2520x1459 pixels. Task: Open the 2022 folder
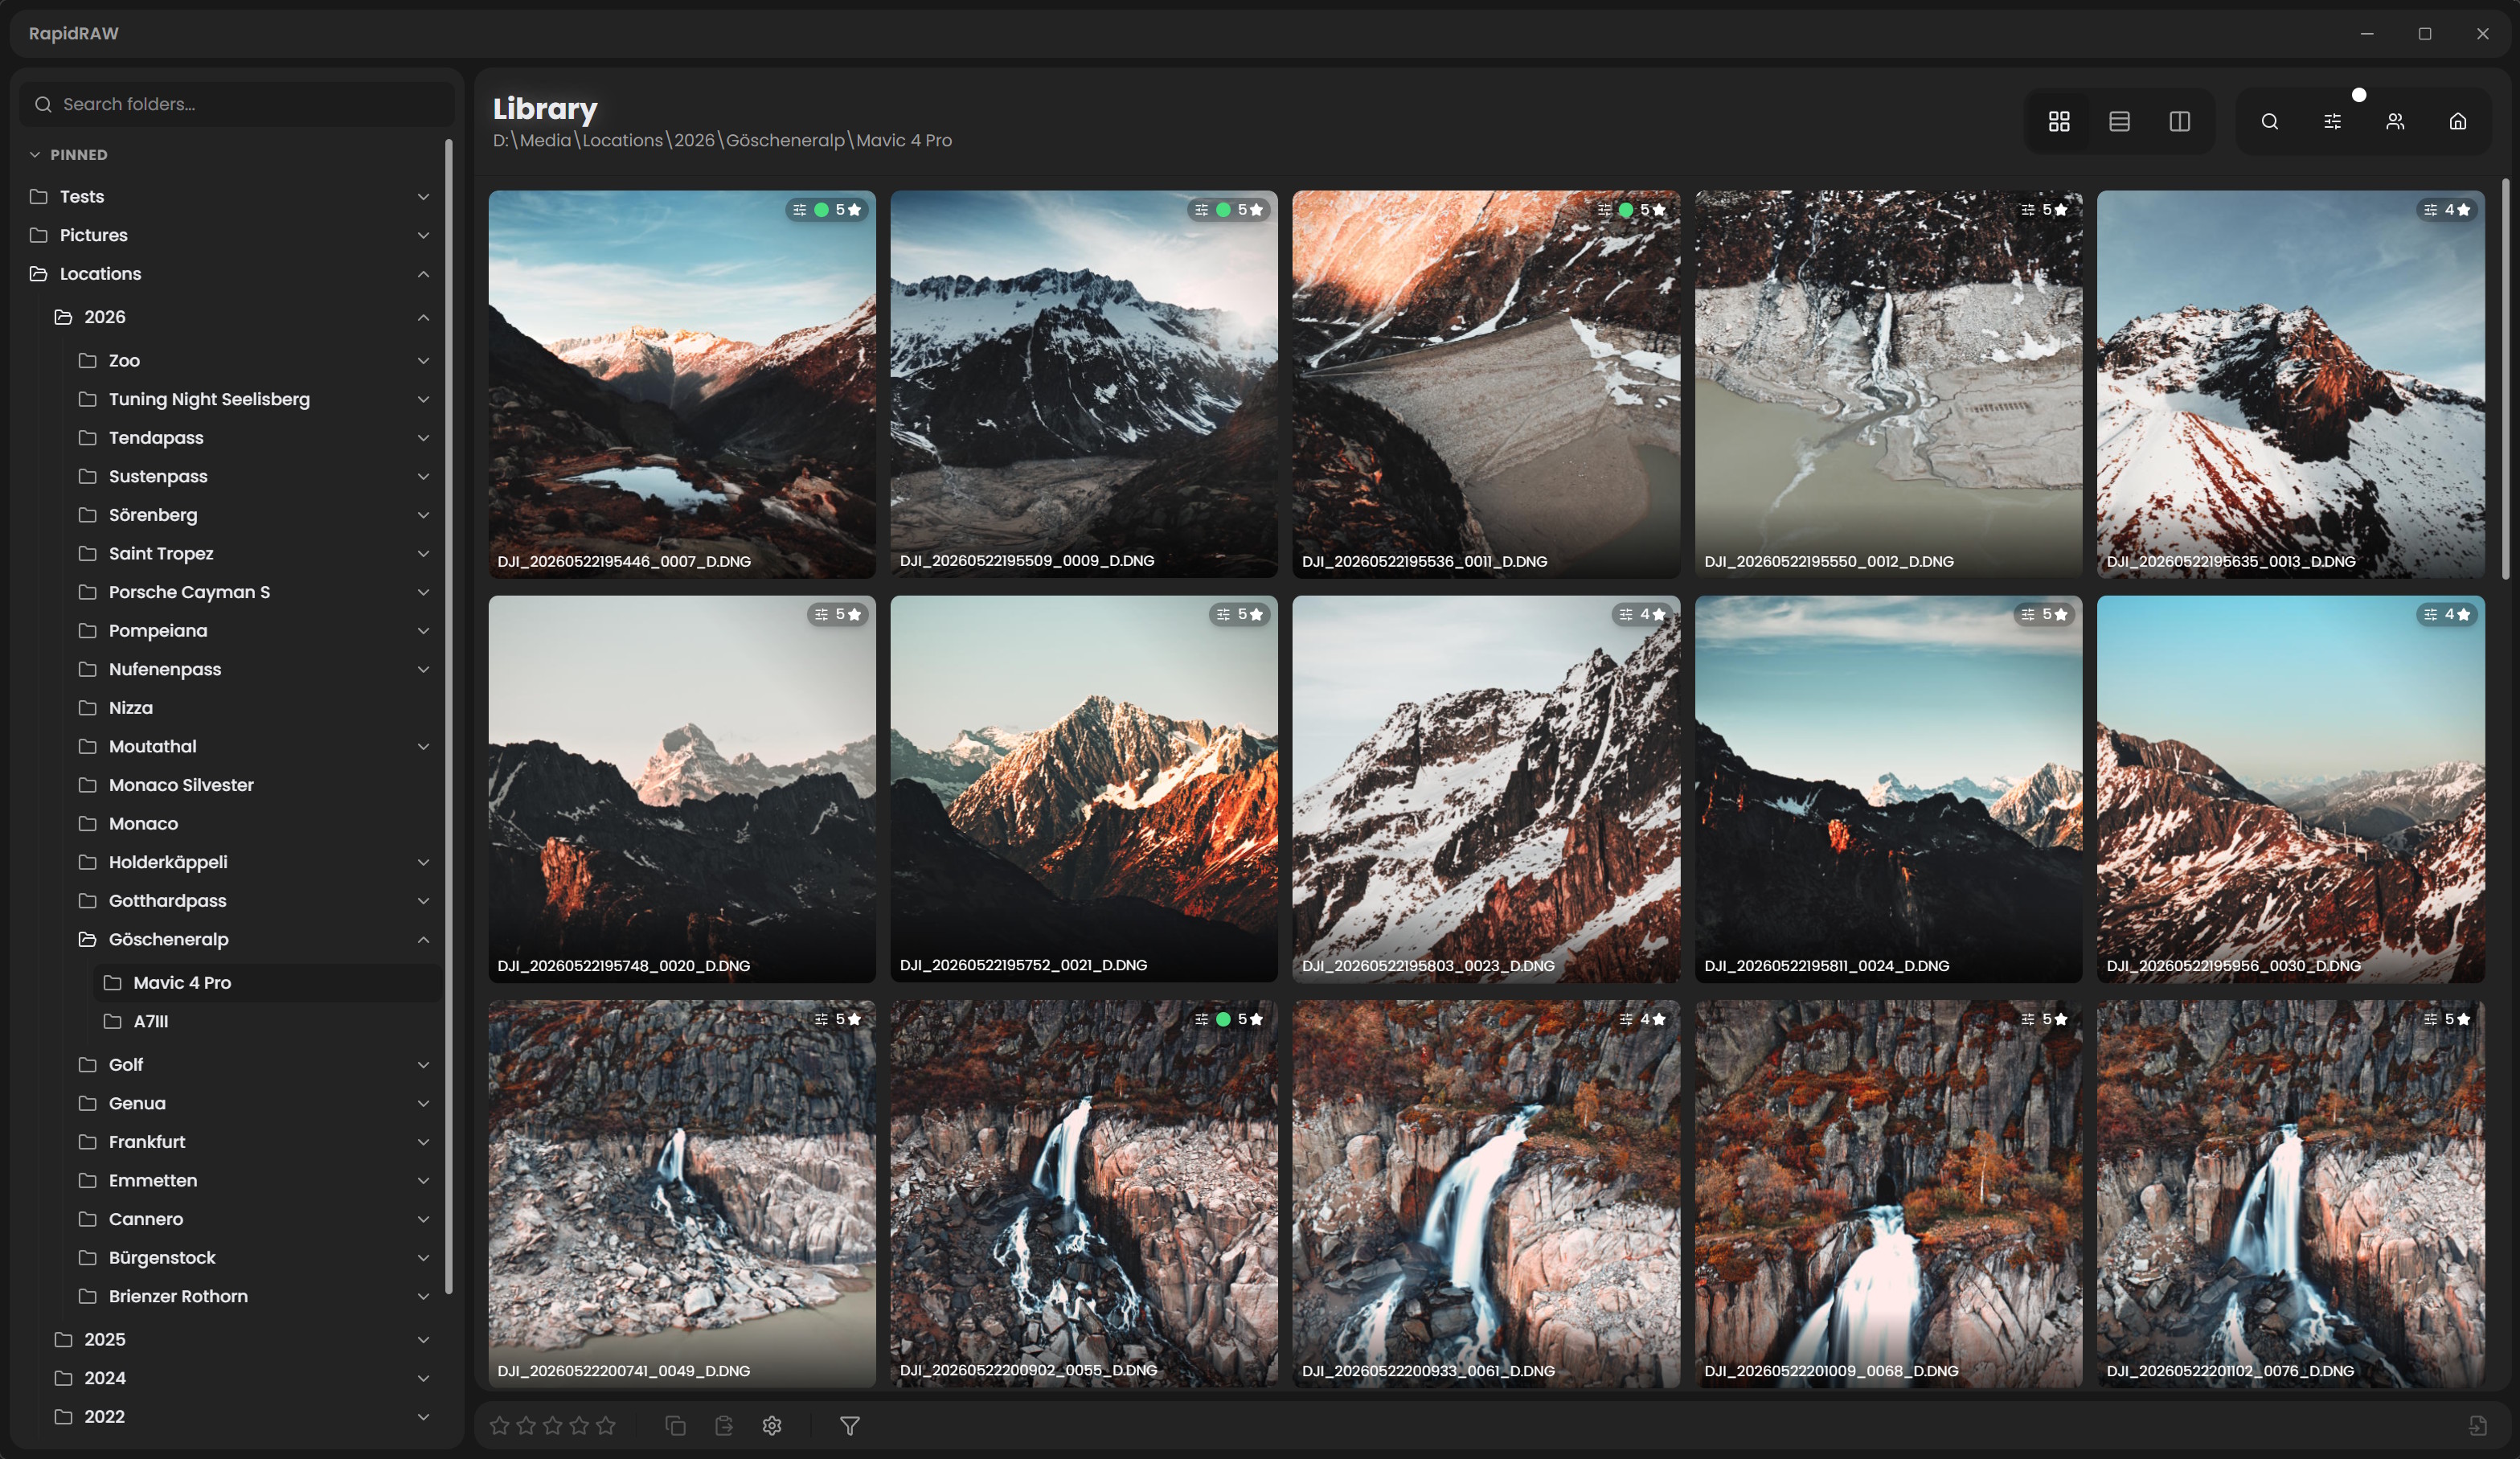[105, 1417]
